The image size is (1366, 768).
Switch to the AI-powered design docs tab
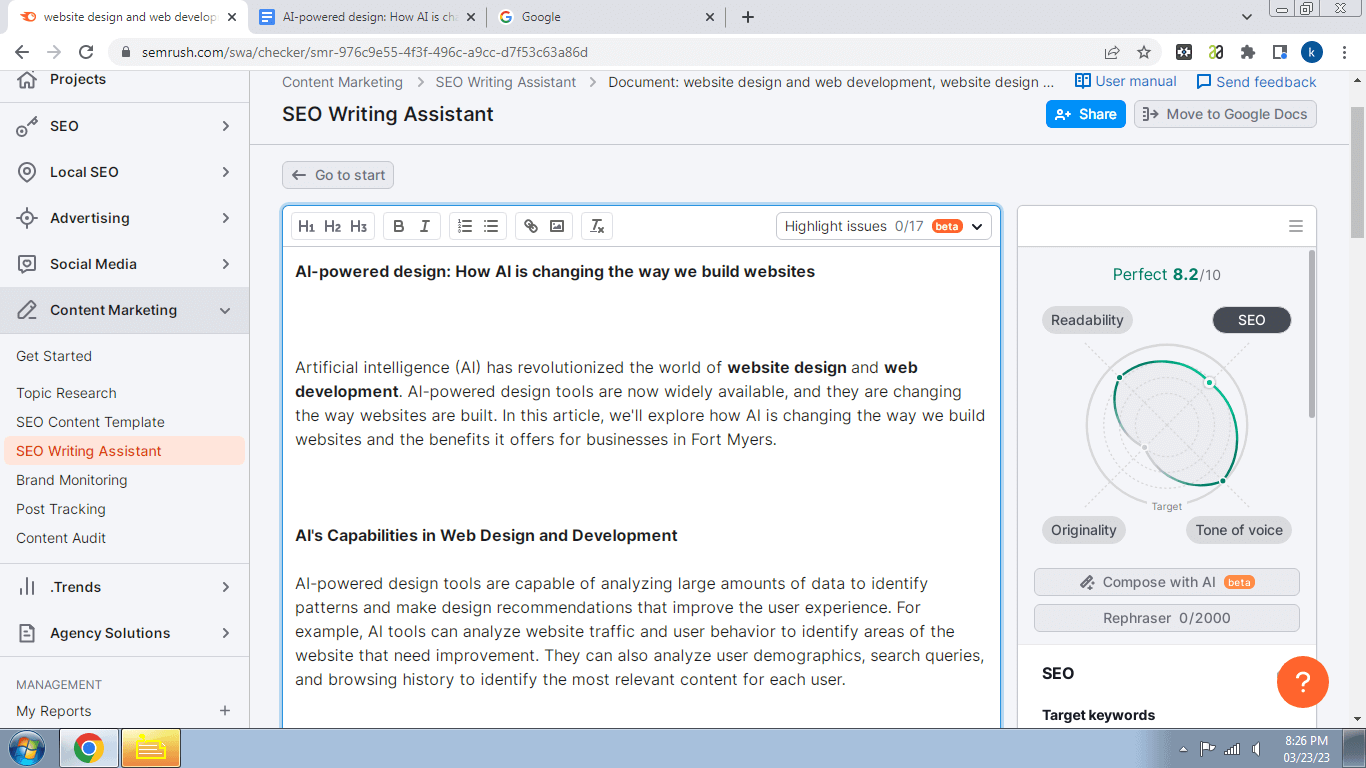coord(365,17)
